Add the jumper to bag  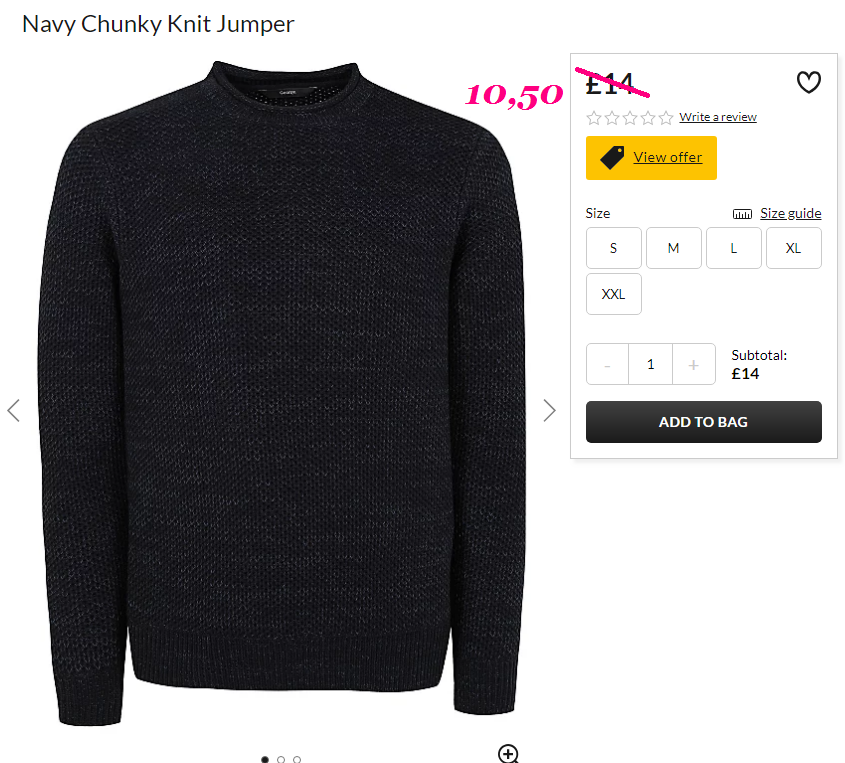pyautogui.click(x=704, y=422)
